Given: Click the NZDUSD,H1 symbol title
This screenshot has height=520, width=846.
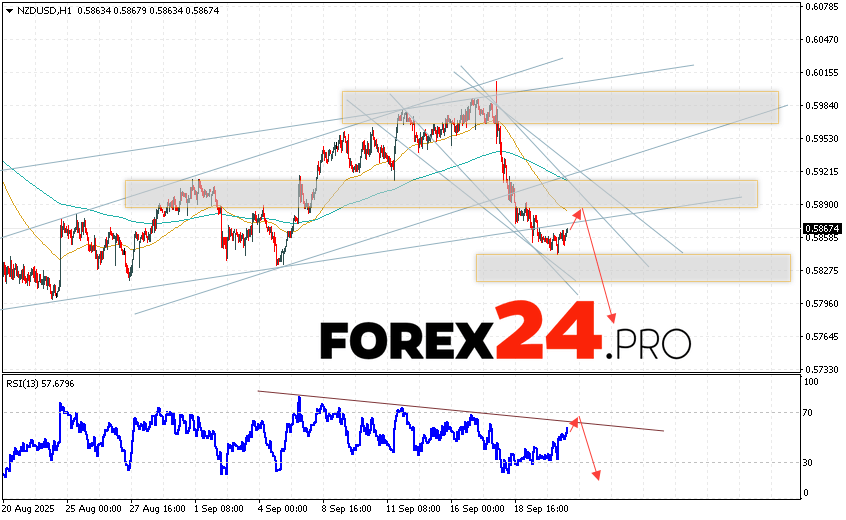Looking at the screenshot, I should click(38, 10).
